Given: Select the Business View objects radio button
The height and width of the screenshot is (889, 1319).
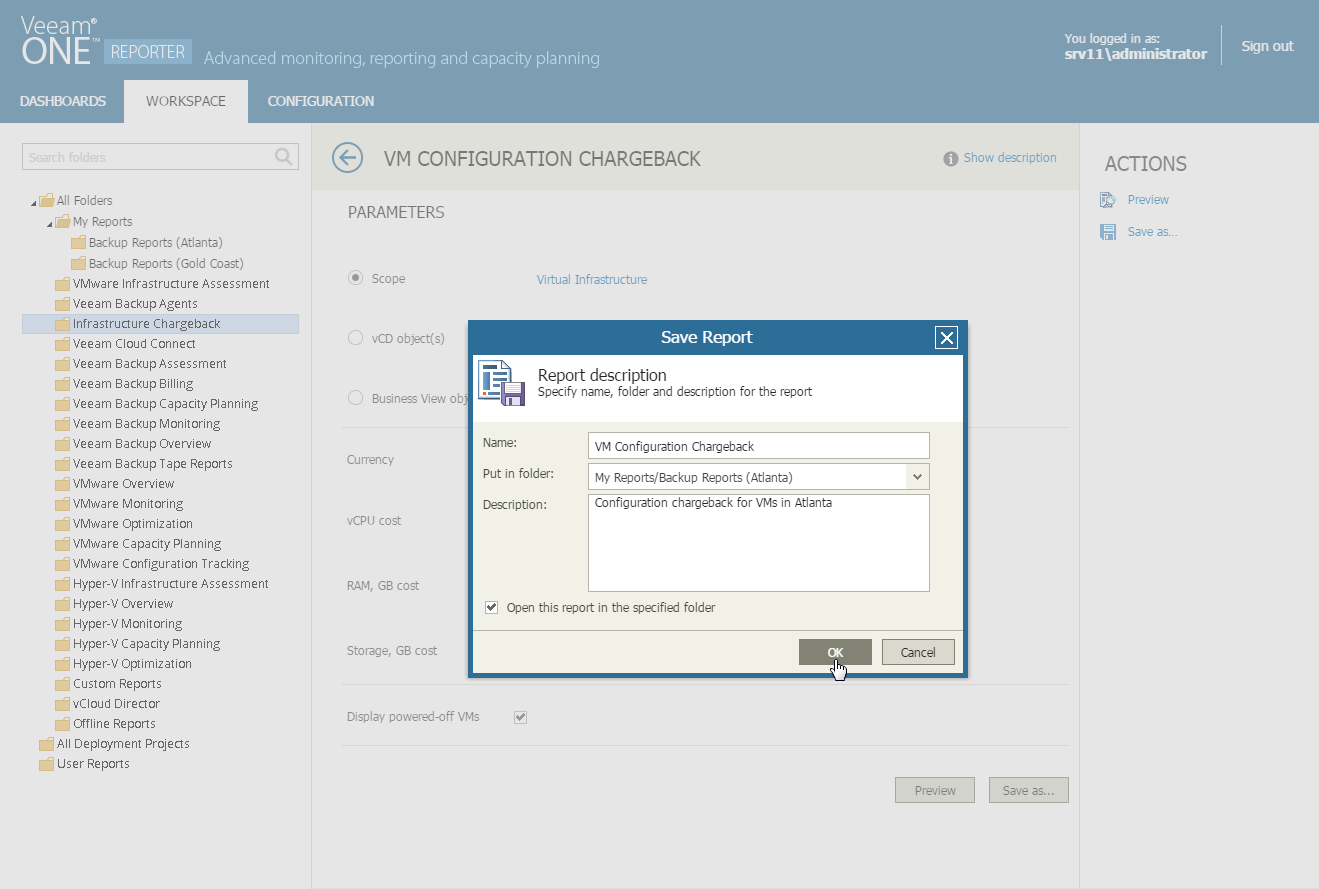Looking at the screenshot, I should click(x=355, y=398).
